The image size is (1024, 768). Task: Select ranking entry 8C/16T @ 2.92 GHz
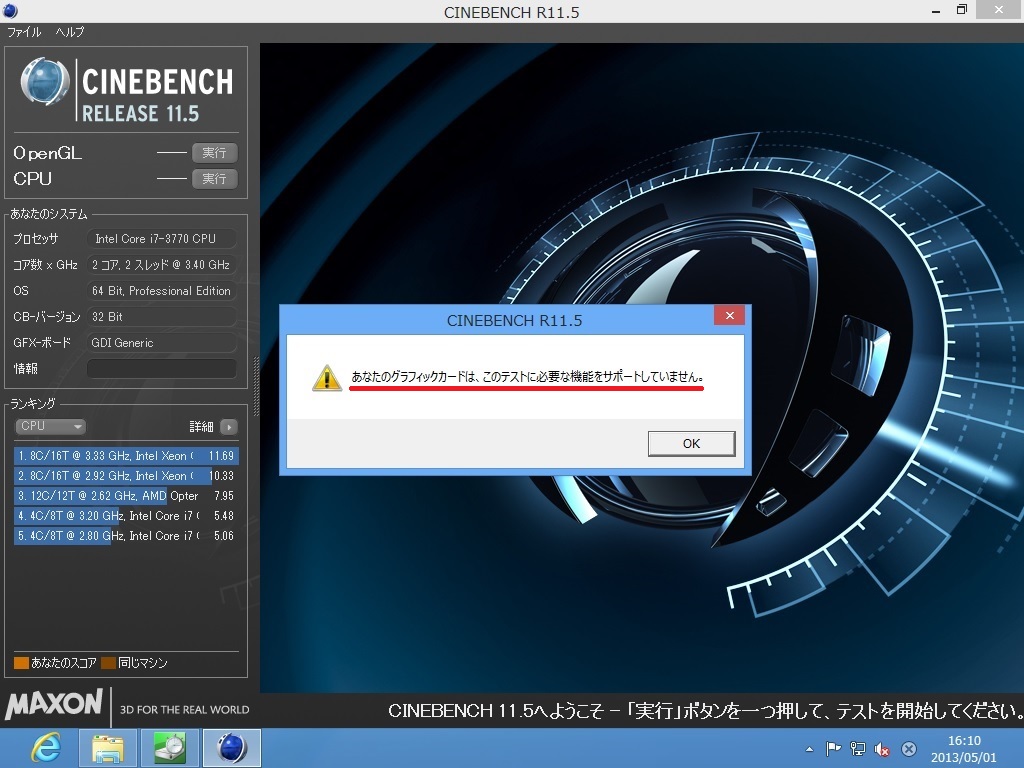(x=126, y=476)
